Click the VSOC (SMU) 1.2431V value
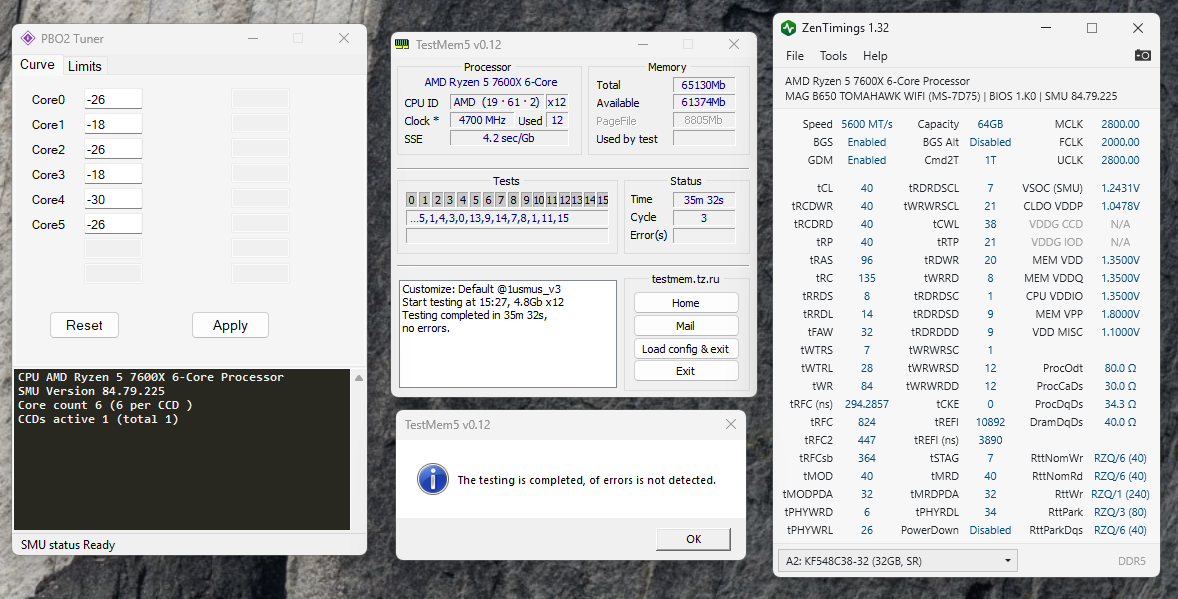 (1120, 188)
